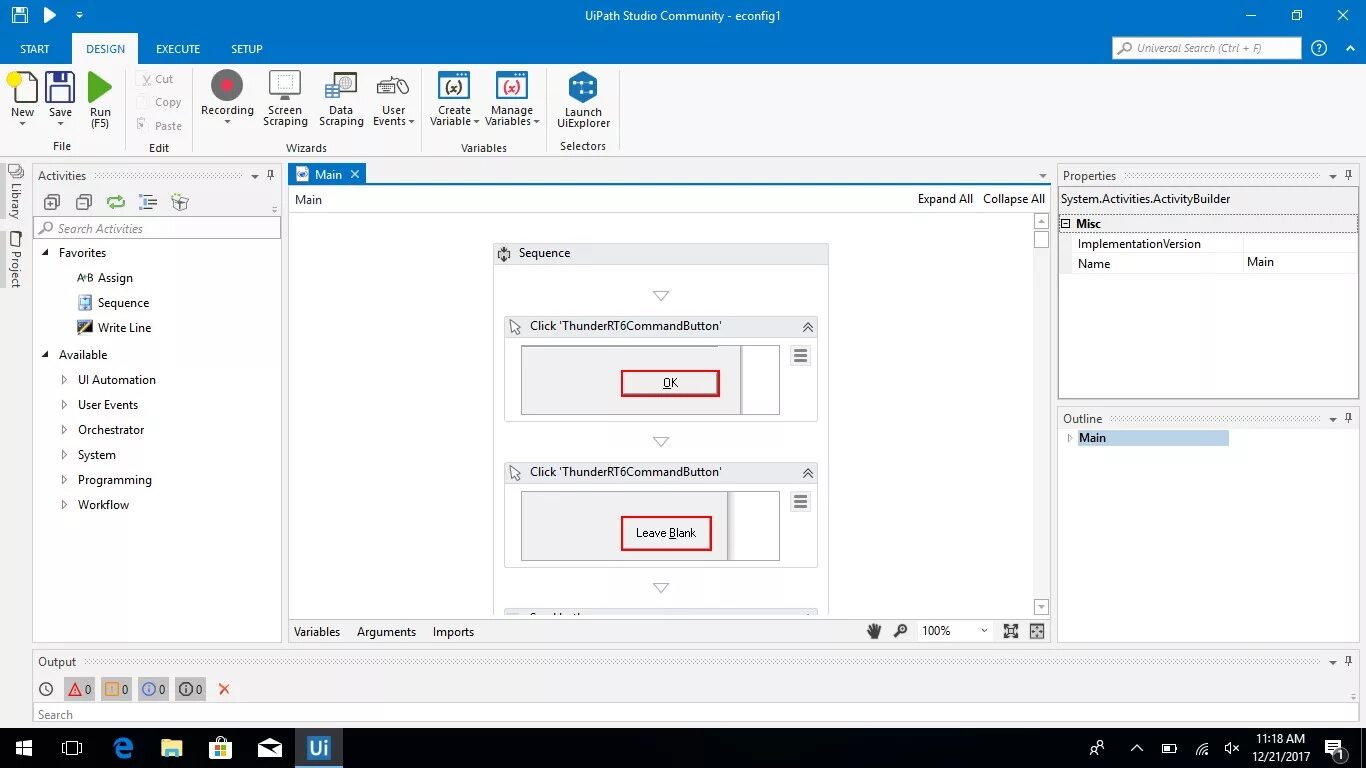Click Fit to Screen icon
This screenshot has width=1366, height=768.
pyautogui.click(x=1011, y=631)
